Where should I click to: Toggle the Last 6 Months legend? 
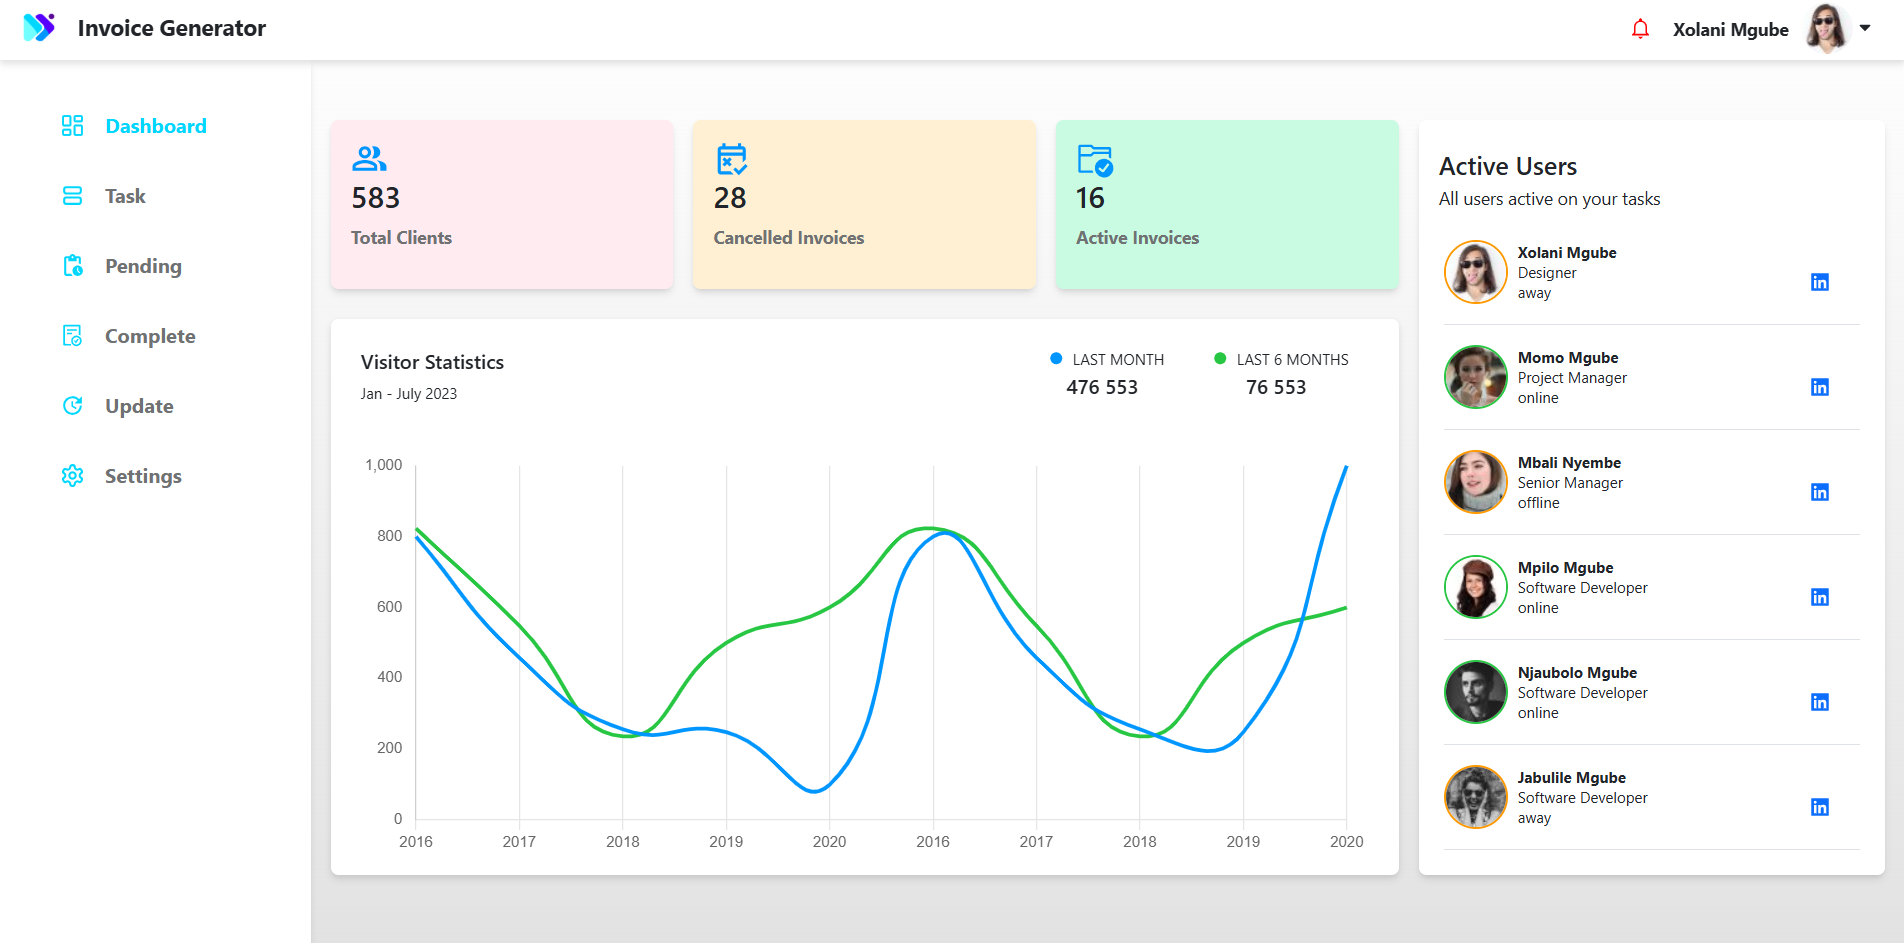pos(1281,360)
